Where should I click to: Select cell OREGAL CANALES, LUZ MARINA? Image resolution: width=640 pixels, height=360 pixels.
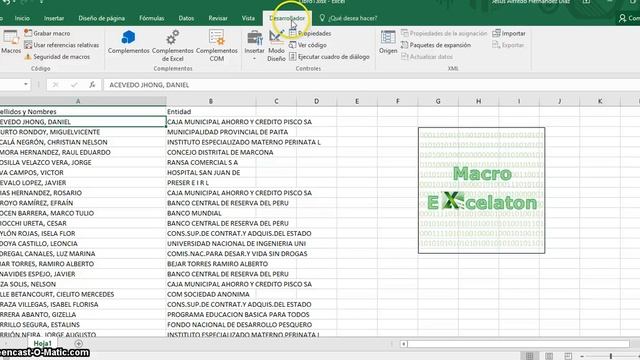(x=83, y=253)
